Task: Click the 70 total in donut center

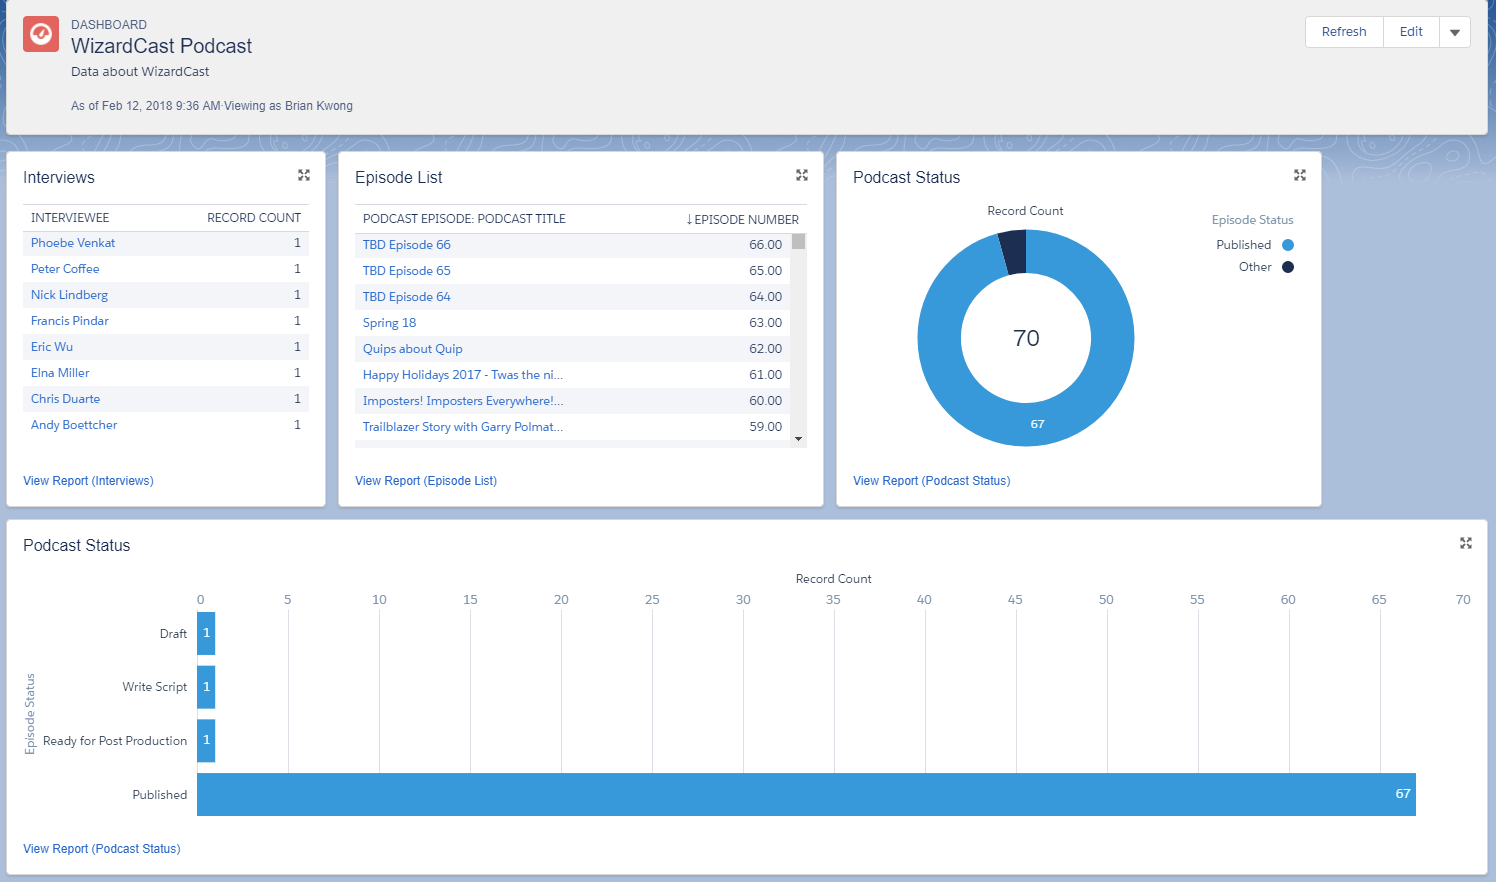Action: coord(1026,338)
